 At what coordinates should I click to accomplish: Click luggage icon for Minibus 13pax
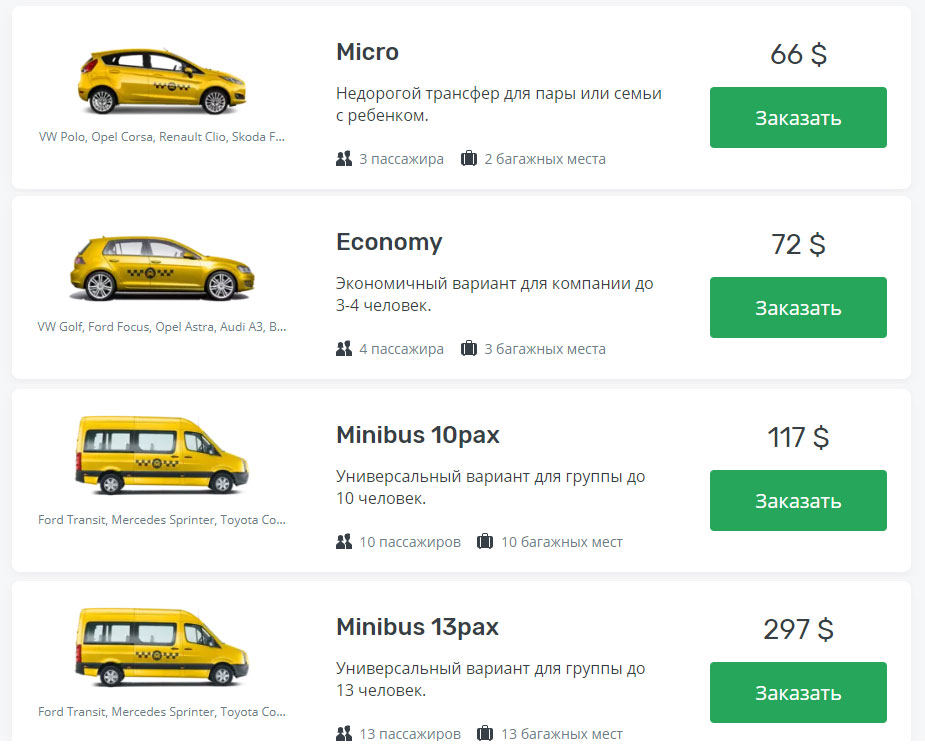485,734
